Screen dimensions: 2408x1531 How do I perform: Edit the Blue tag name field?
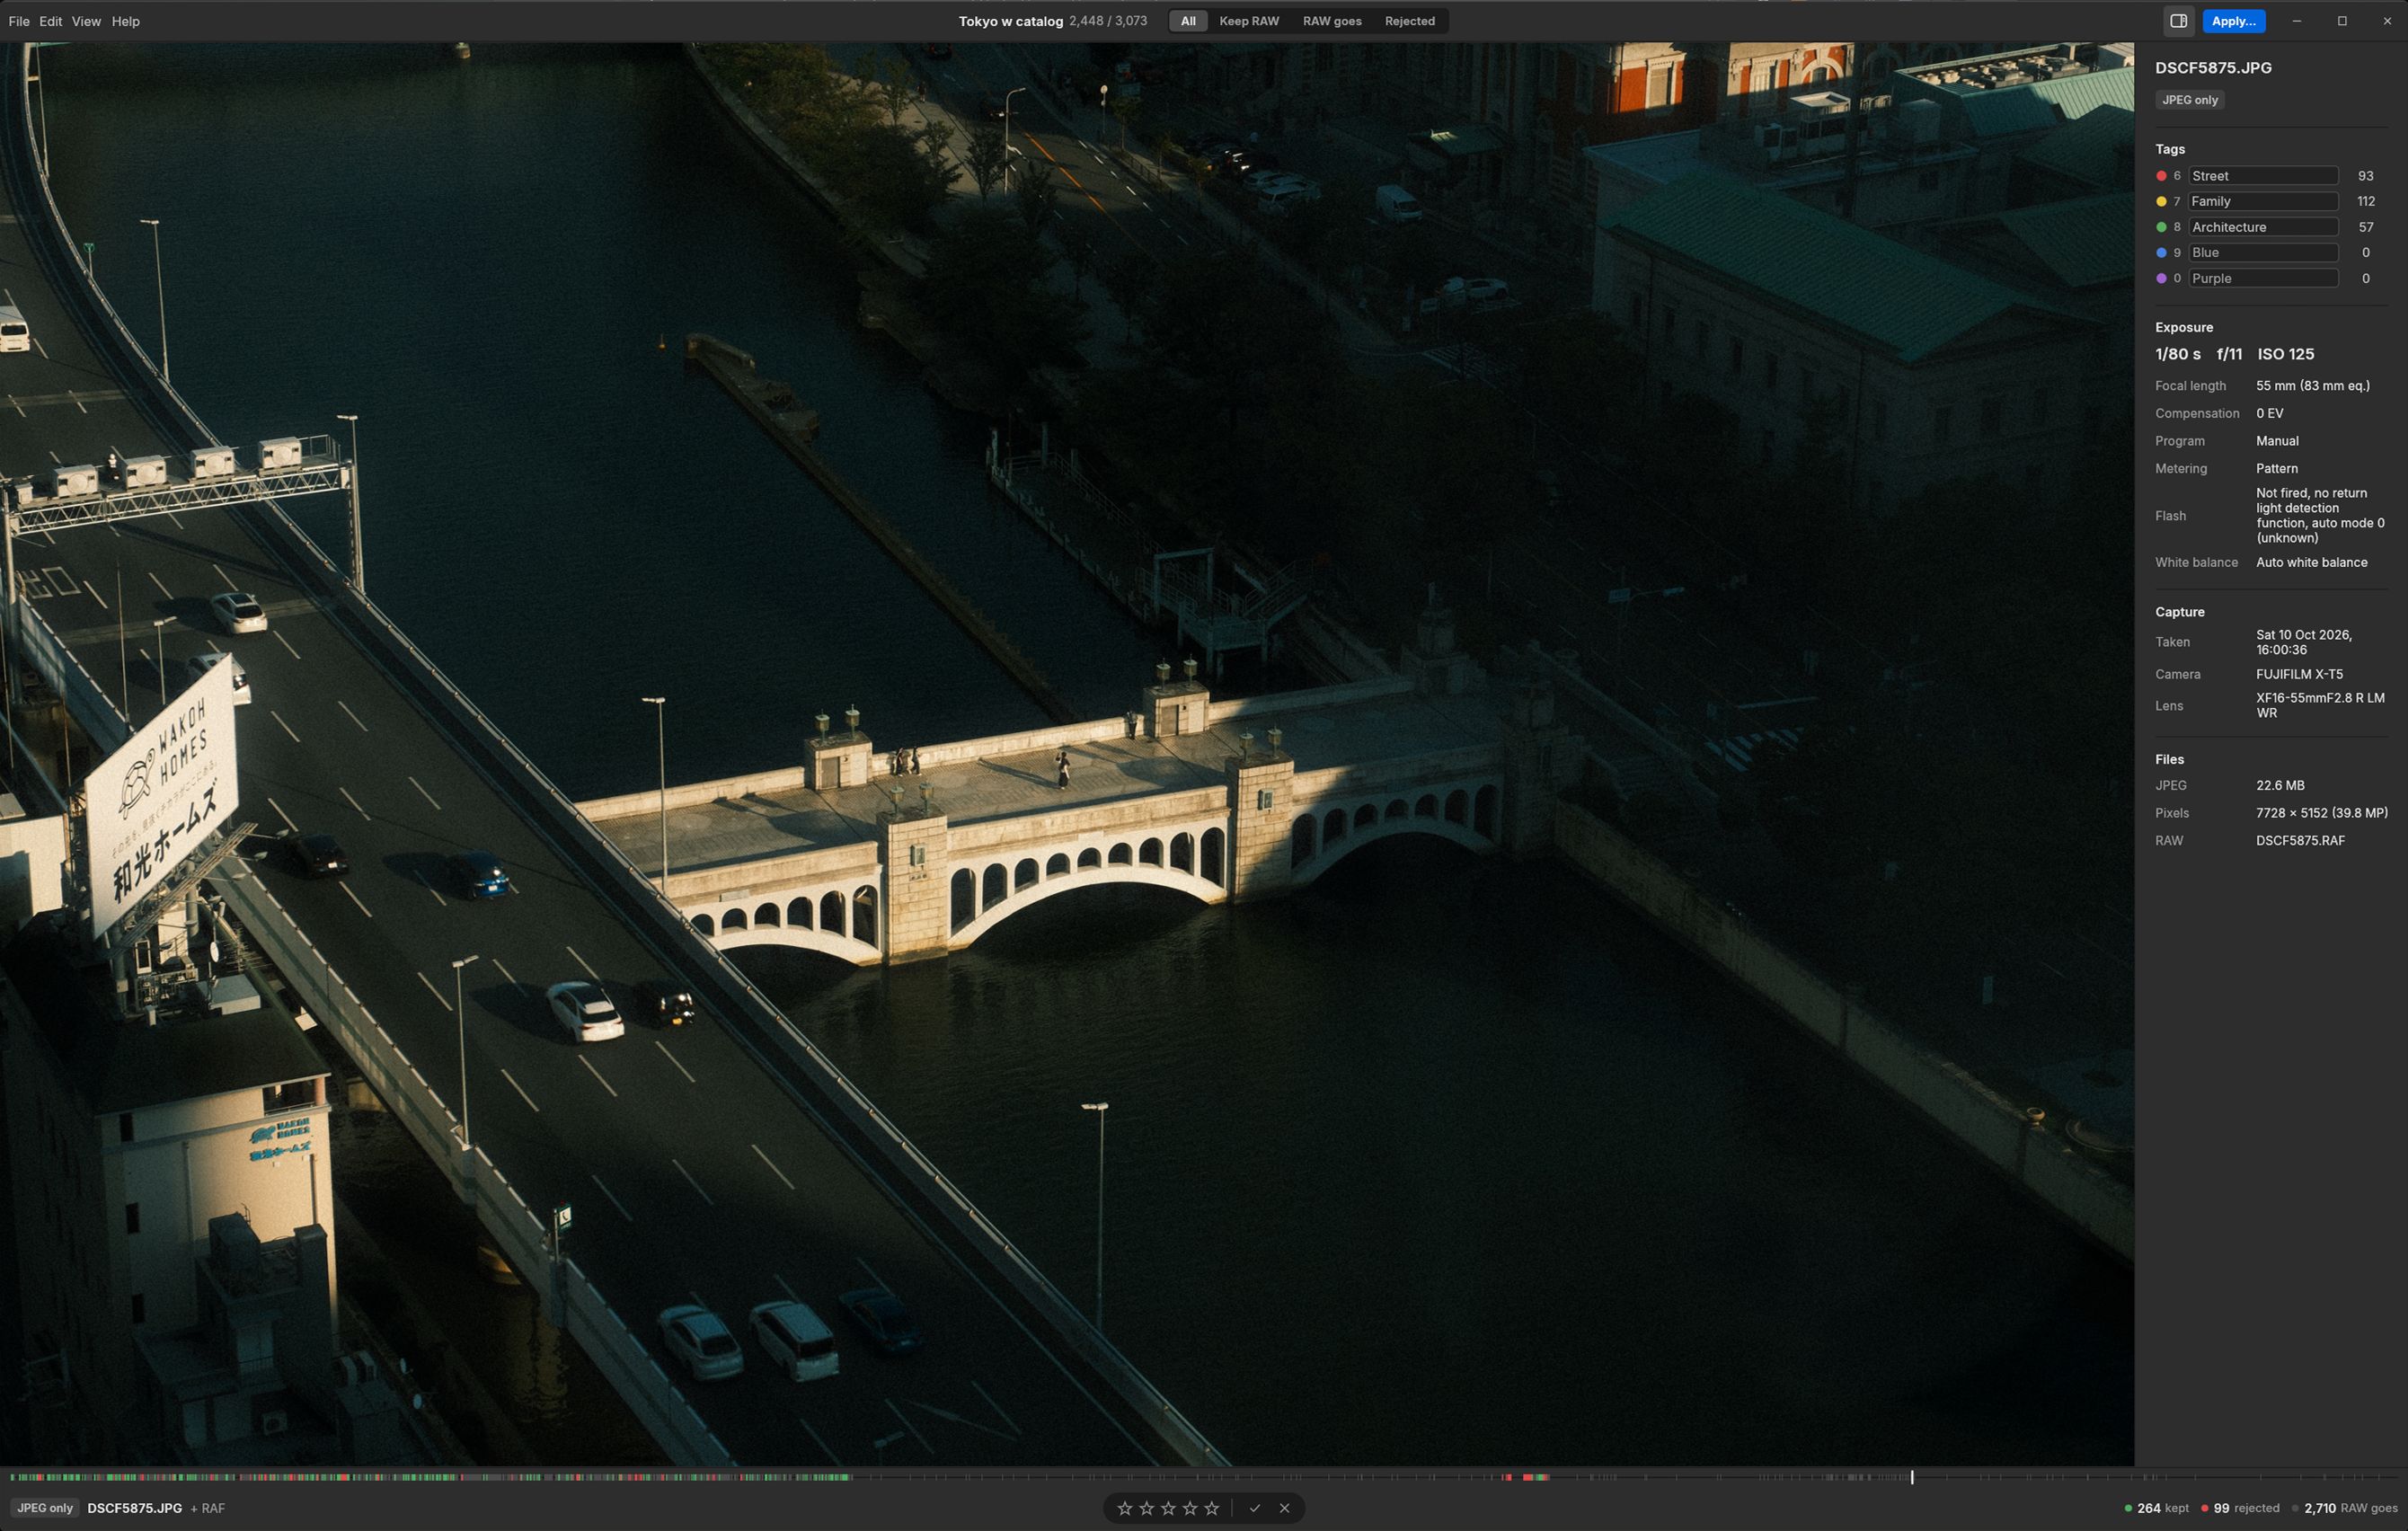click(x=2263, y=253)
